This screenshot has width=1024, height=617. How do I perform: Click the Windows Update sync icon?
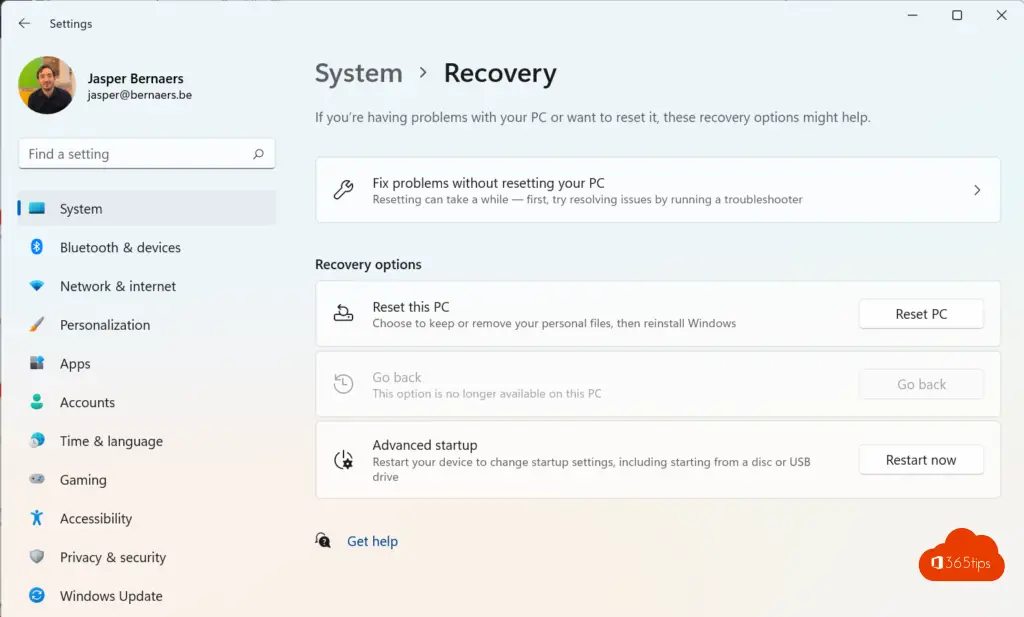coord(37,595)
